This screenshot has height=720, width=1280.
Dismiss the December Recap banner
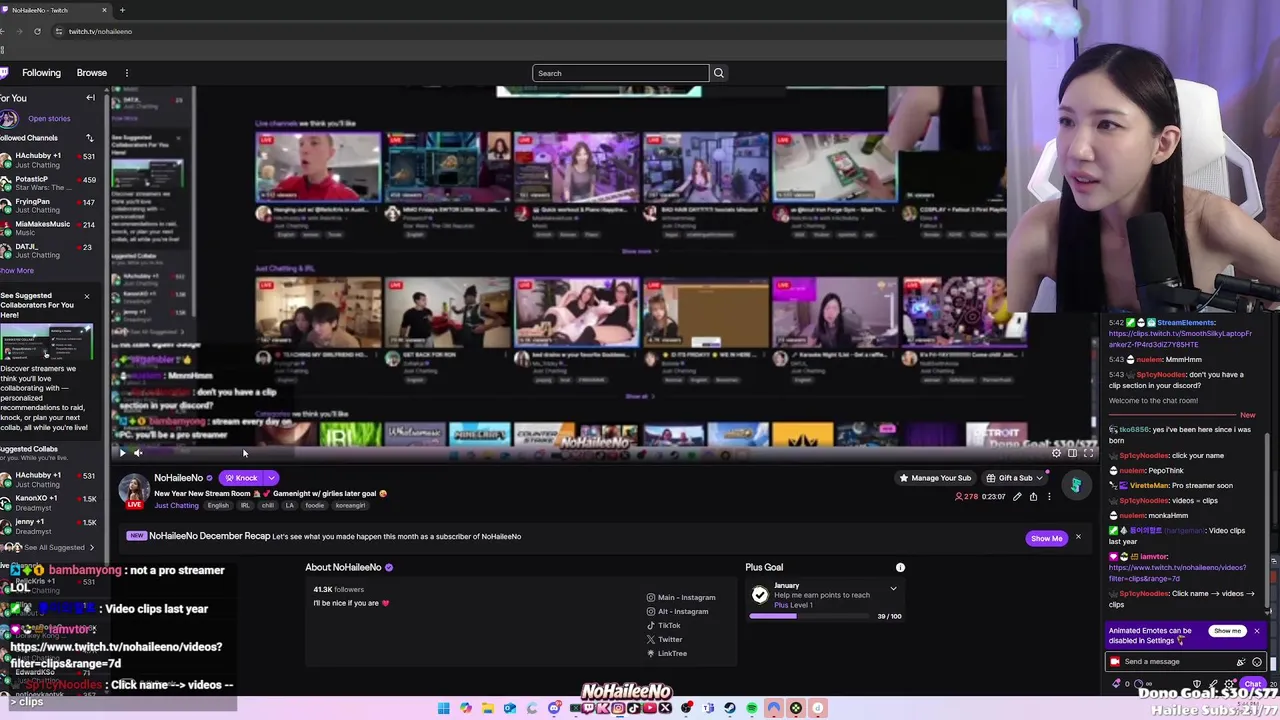pyautogui.click(x=1078, y=538)
